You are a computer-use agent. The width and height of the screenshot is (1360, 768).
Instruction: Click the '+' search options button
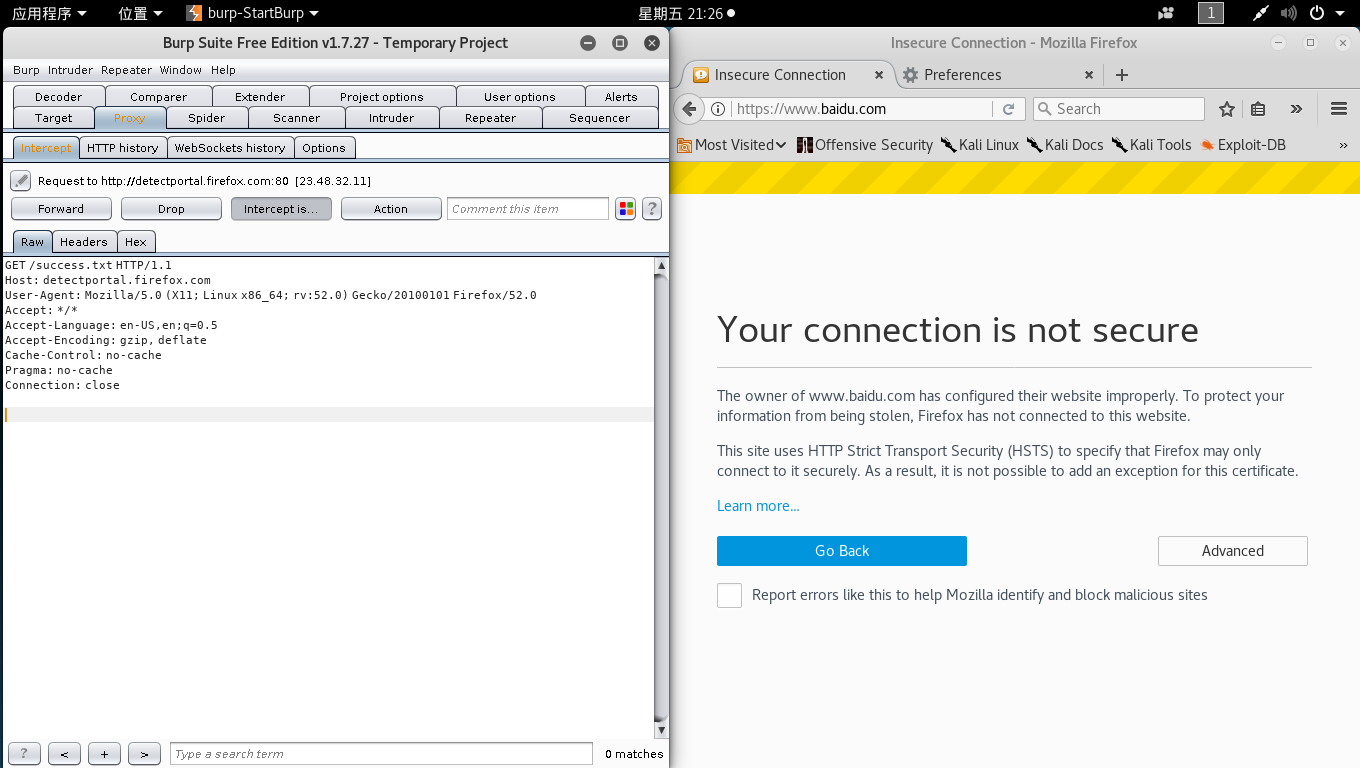coord(104,754)
